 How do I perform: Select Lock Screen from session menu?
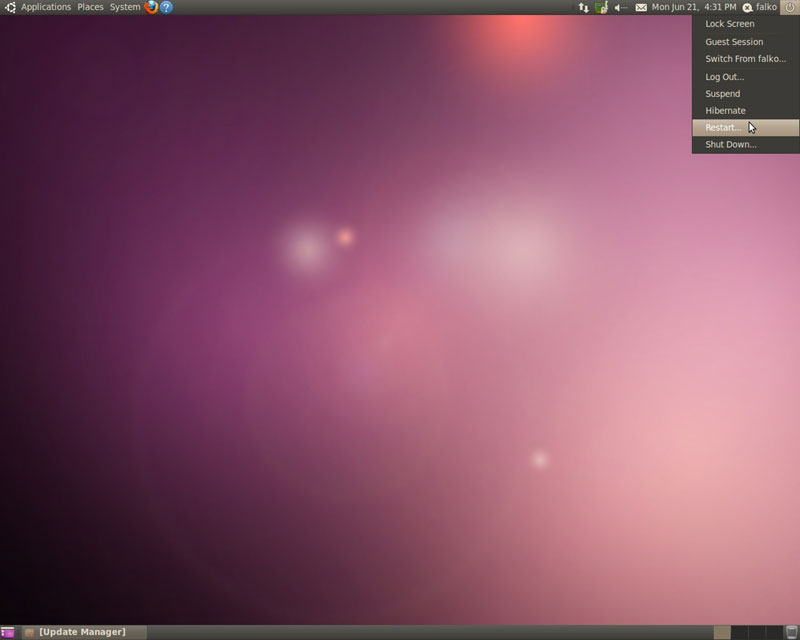pyautogui.click(x=745, y=24)
